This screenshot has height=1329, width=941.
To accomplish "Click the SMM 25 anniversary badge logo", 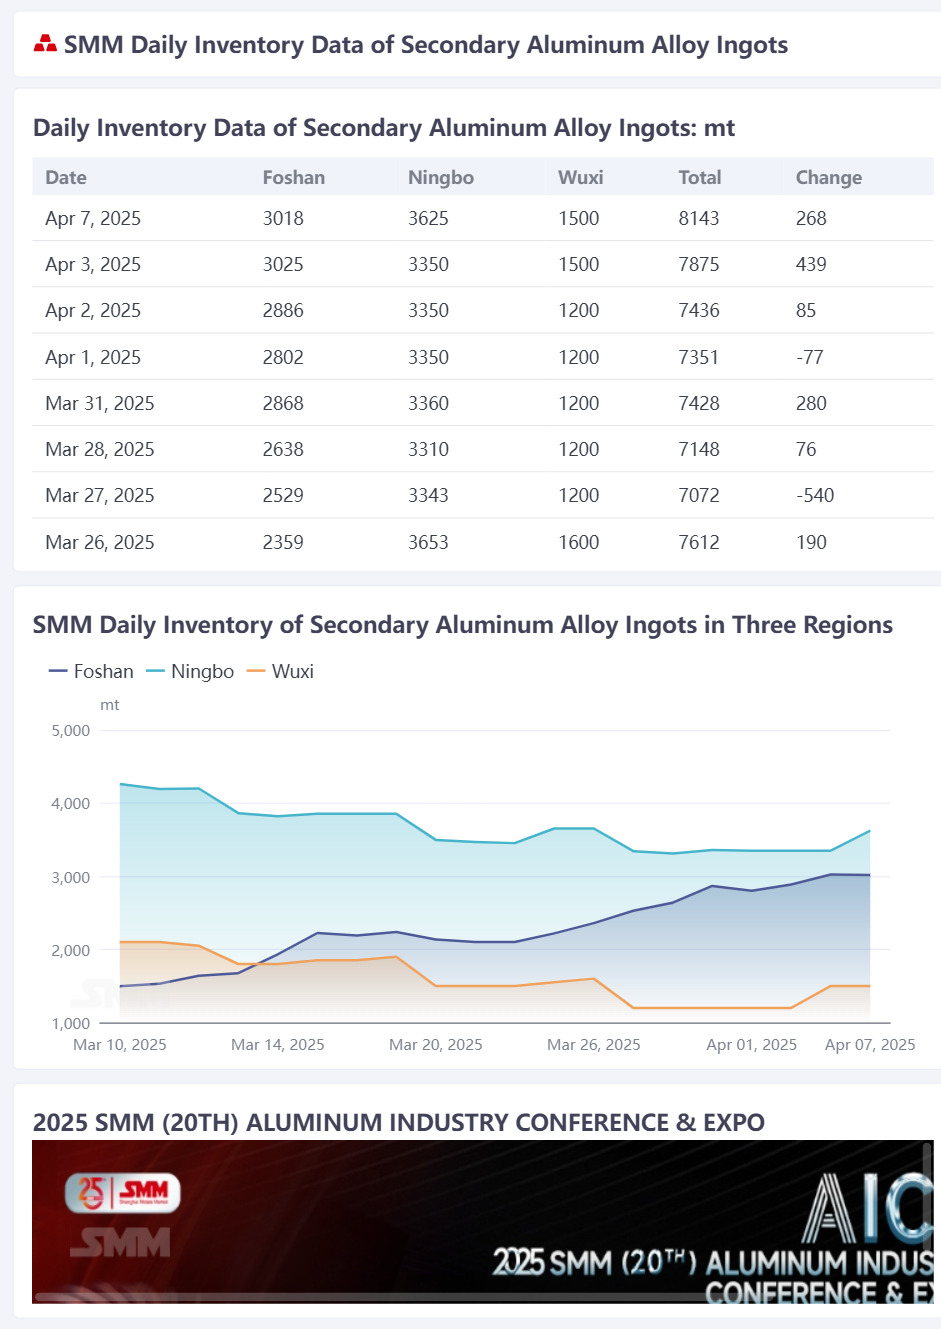I will pos(123,1192).
